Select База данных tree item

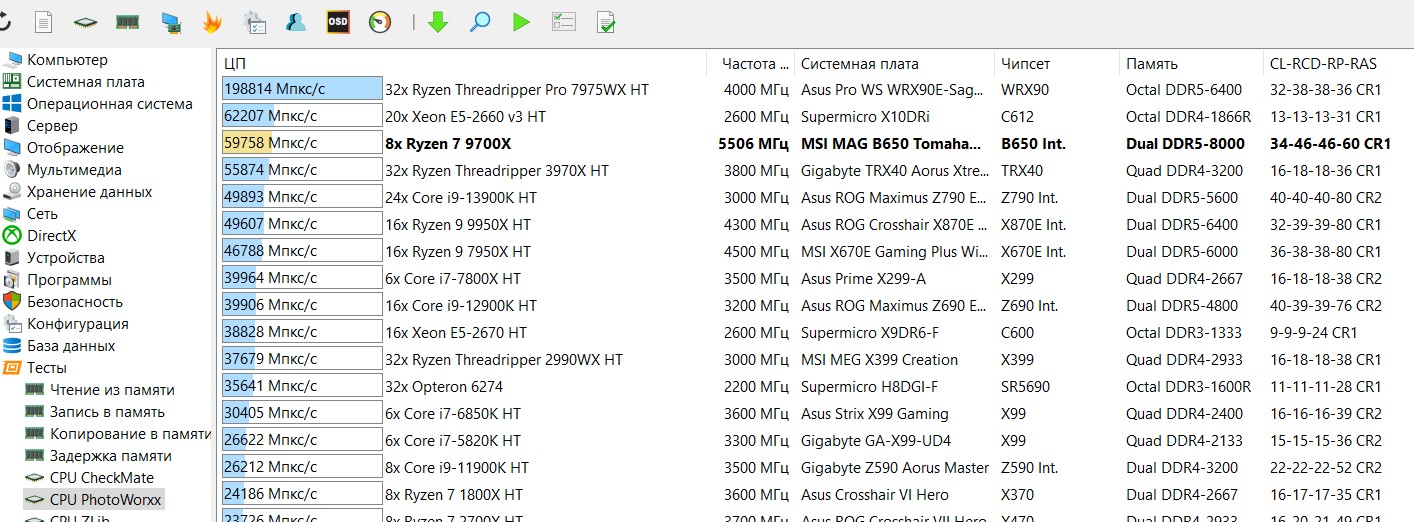[70, 346]
